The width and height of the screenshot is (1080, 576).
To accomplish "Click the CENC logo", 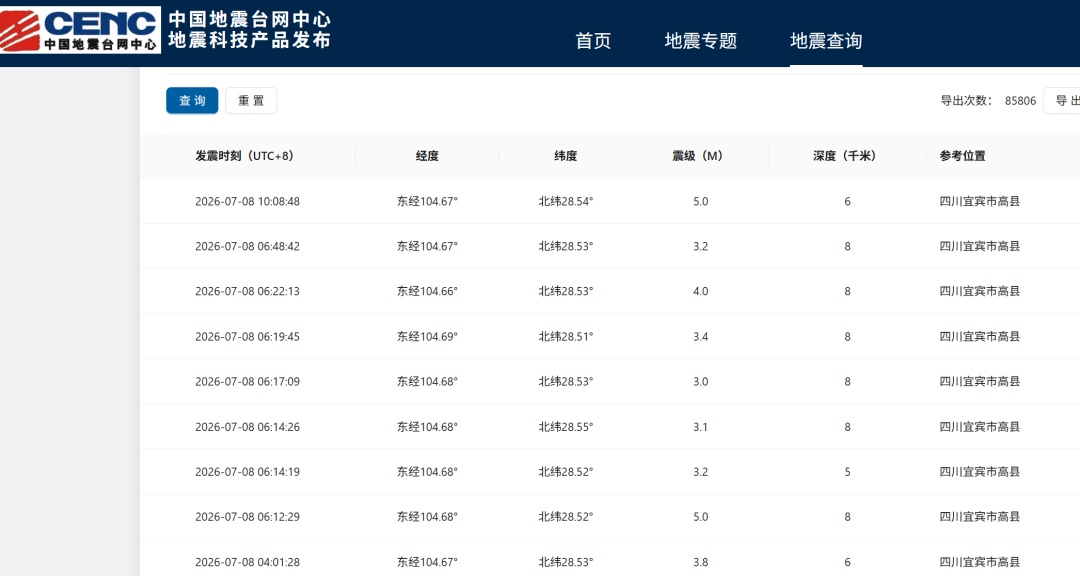I will [80, 30].
